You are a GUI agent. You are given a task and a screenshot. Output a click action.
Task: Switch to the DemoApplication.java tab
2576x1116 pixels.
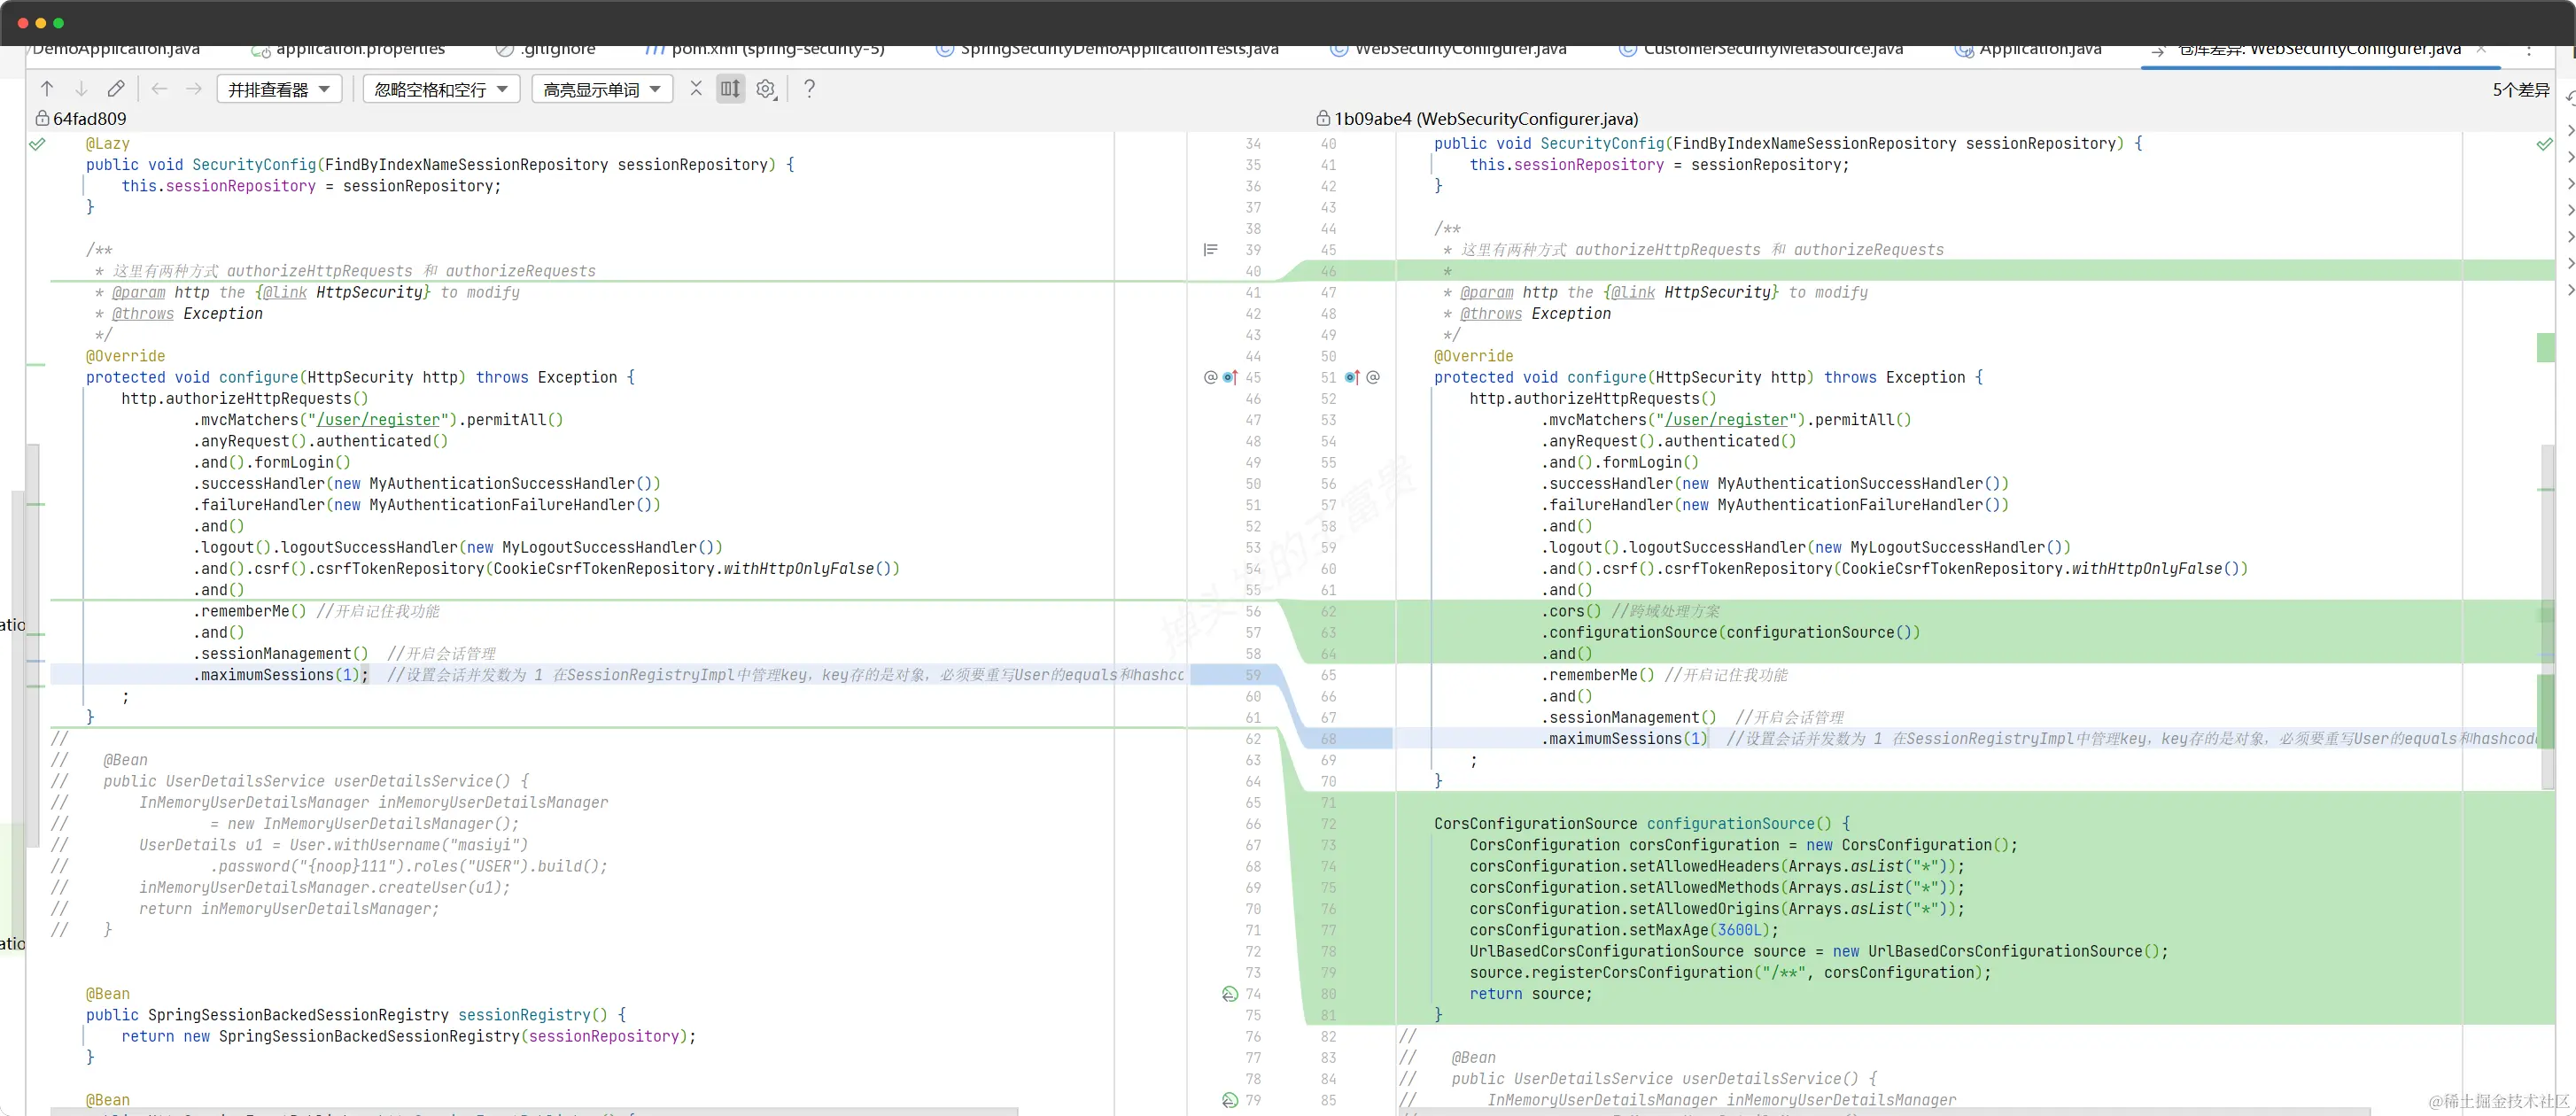tap(116, 49)
